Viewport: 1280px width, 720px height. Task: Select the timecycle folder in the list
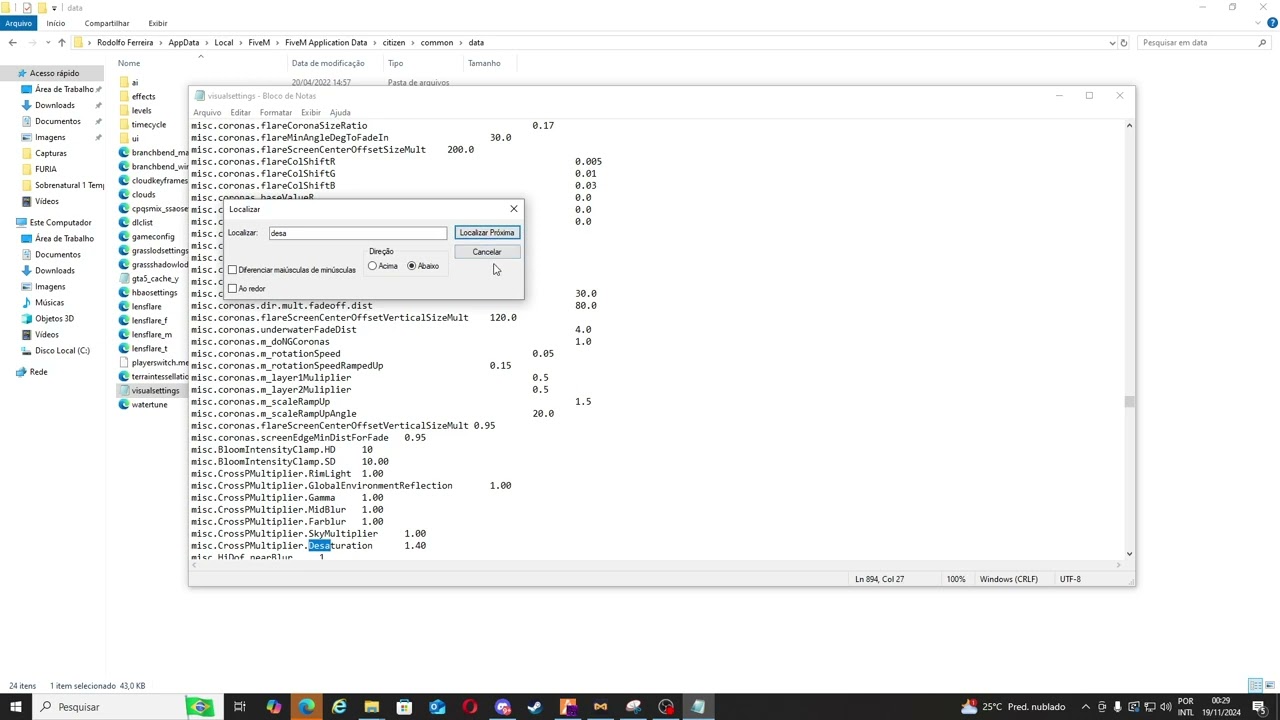[149, 125]
